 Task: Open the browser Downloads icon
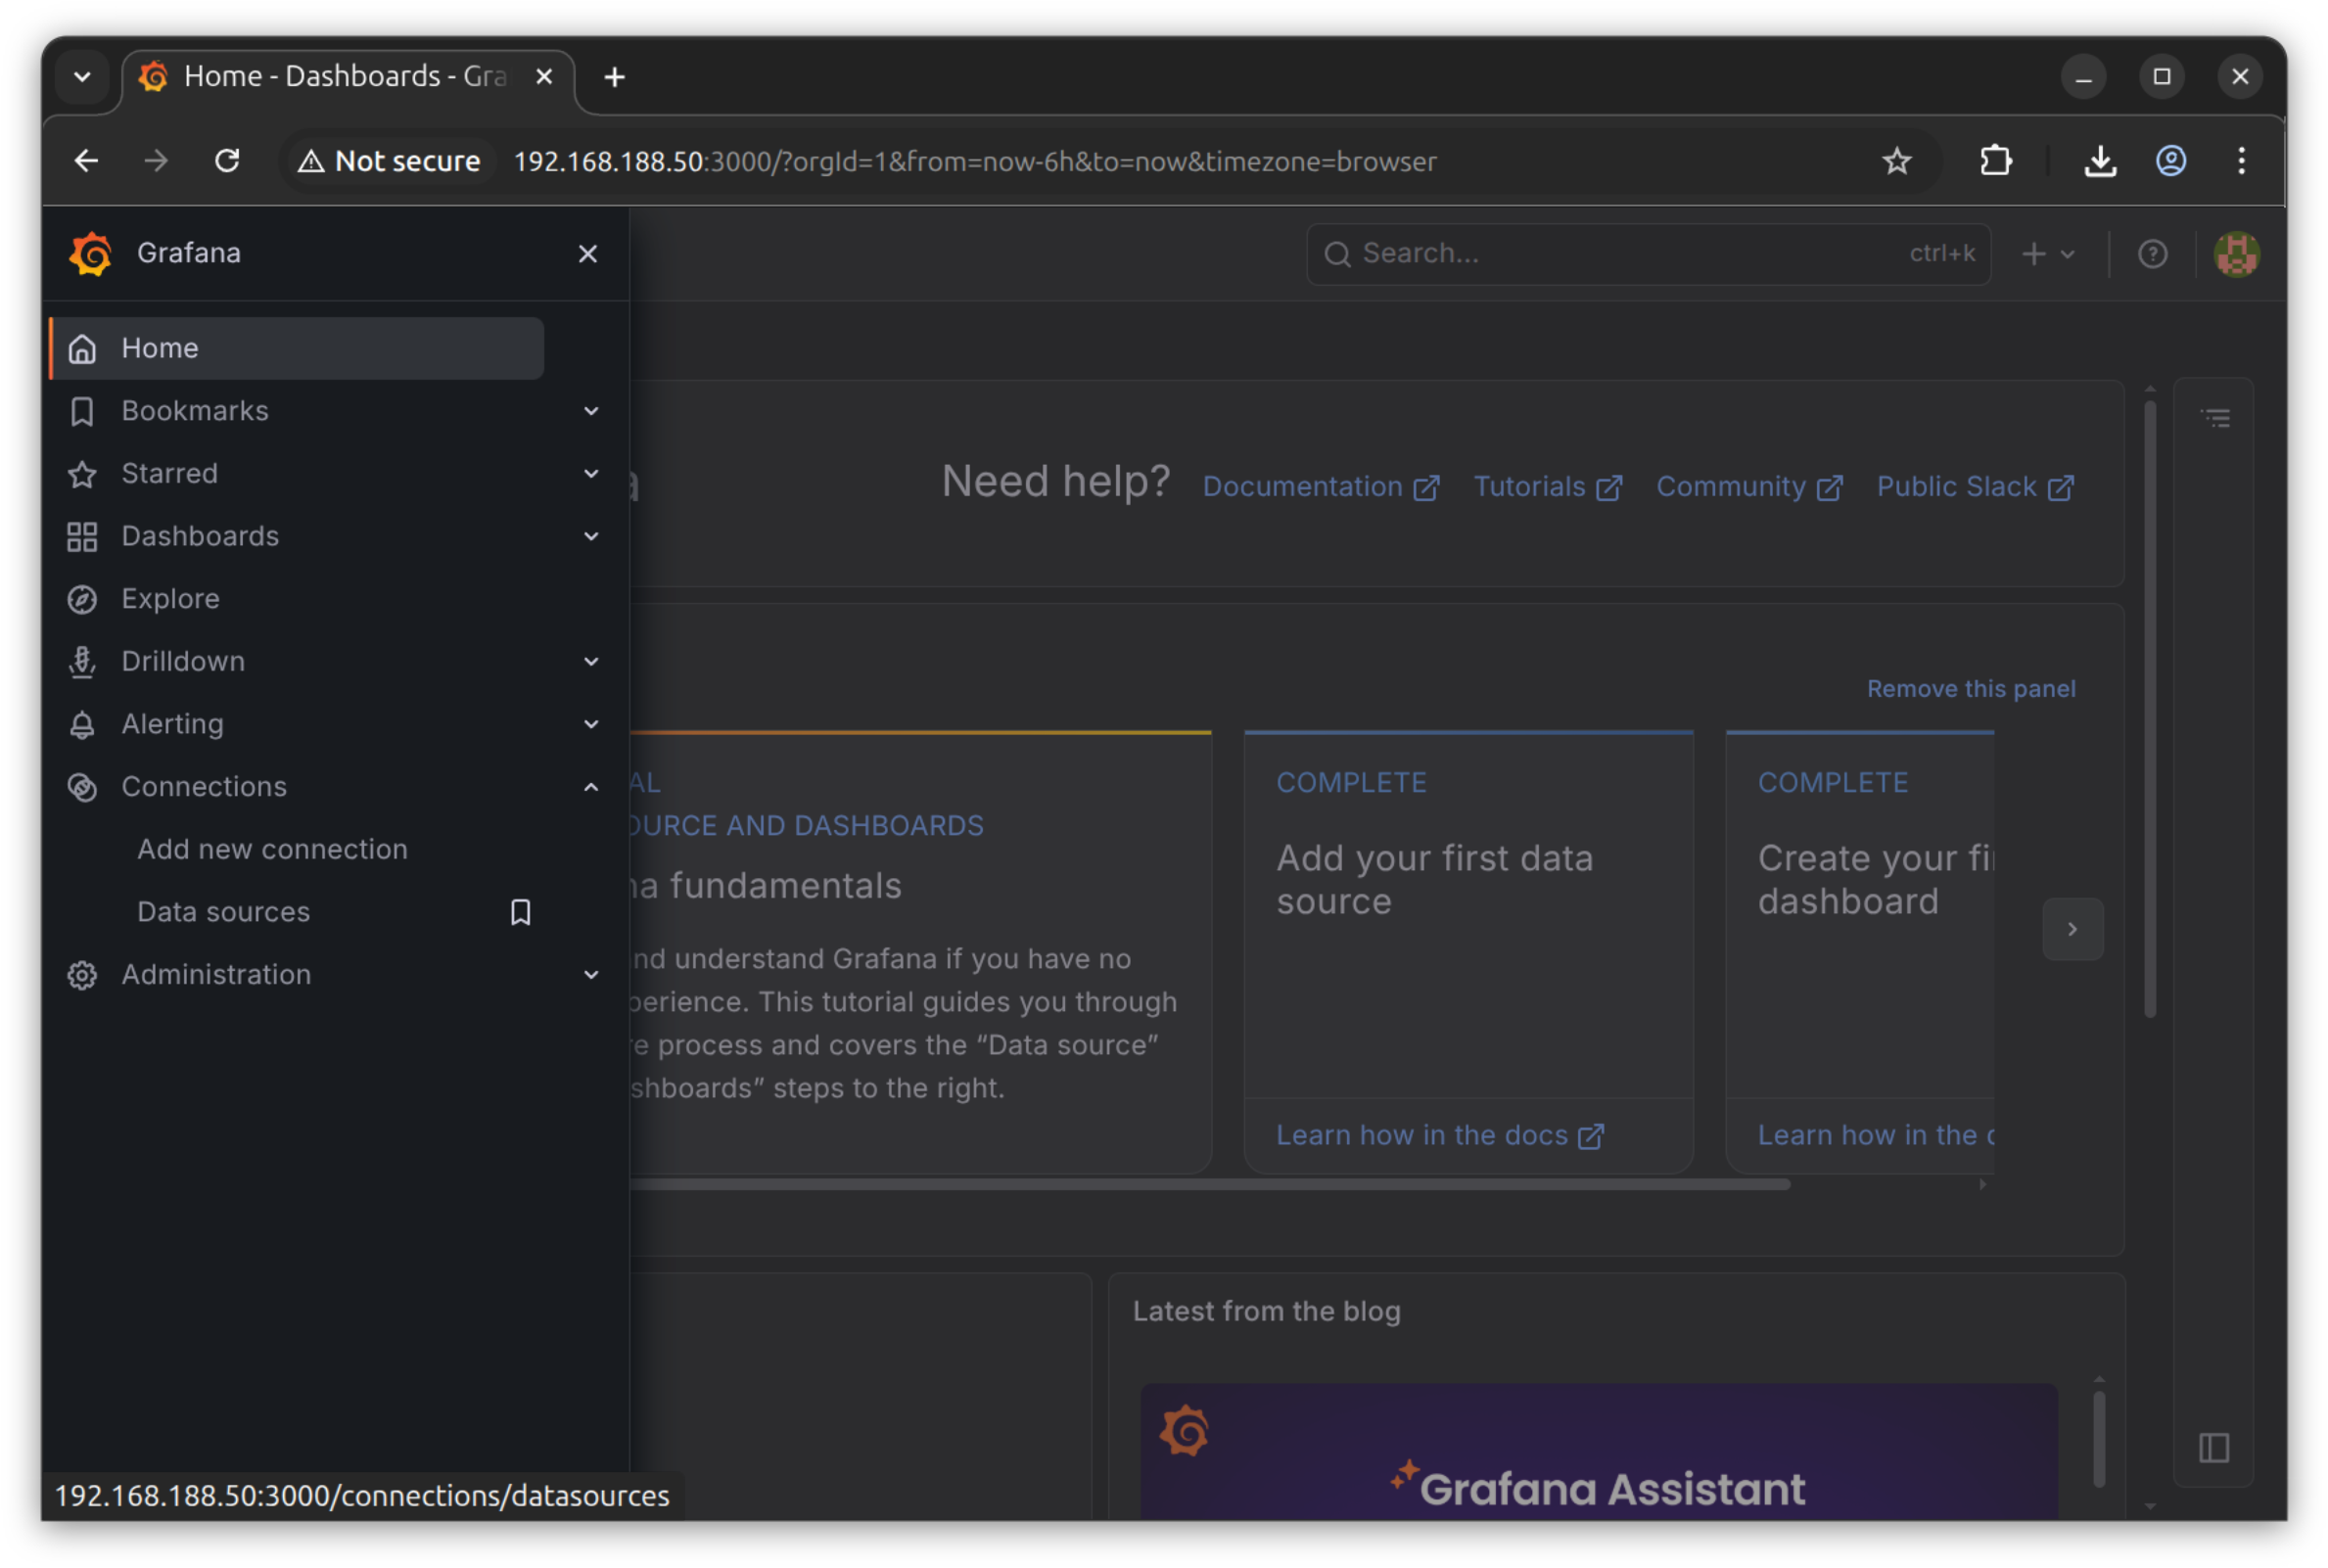[2099, 161]
